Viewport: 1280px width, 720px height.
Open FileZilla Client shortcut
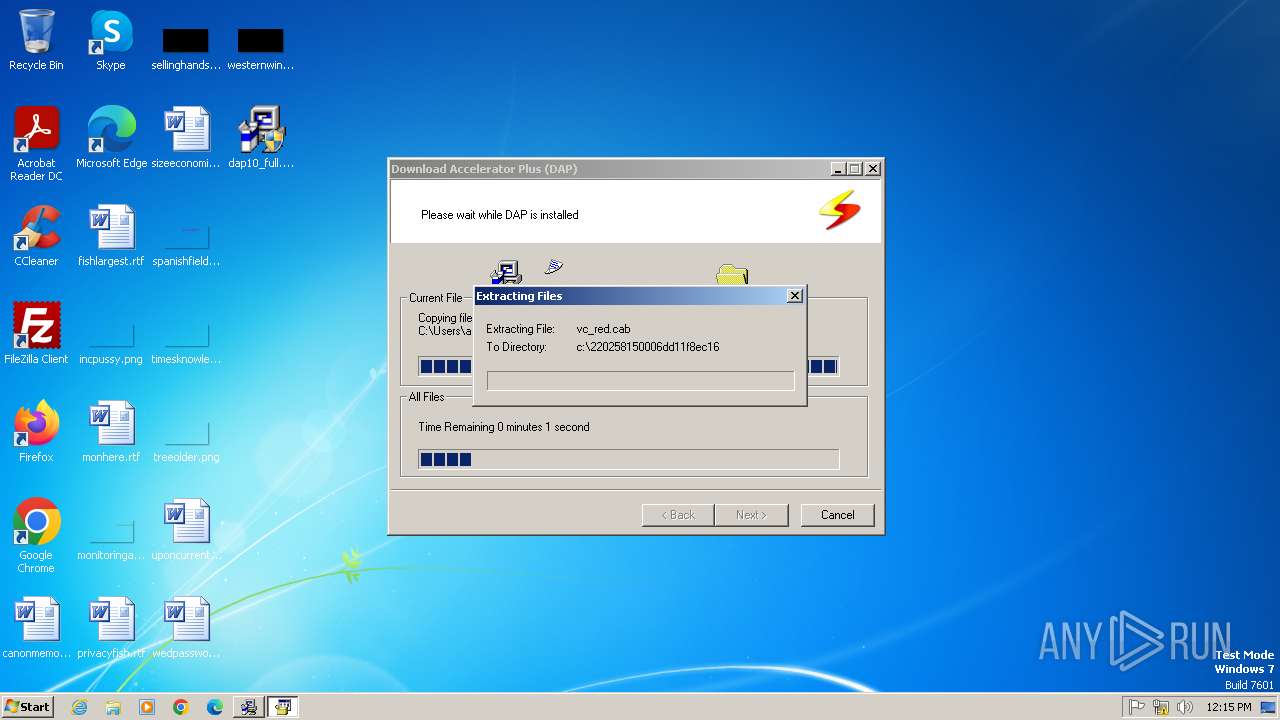point(36,334)
